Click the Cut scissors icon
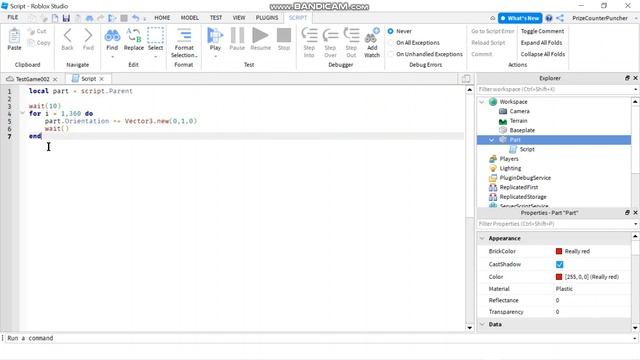Viewport: 640px width, 360px height. 31,31
